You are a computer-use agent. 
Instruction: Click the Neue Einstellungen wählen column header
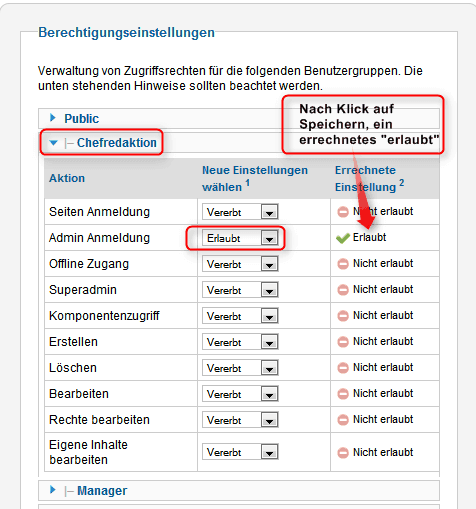[255, 179]
